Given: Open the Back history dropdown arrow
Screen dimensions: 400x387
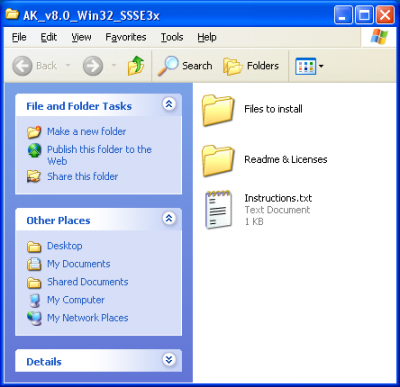Looking at the screenshot, I should coord(68,65).
